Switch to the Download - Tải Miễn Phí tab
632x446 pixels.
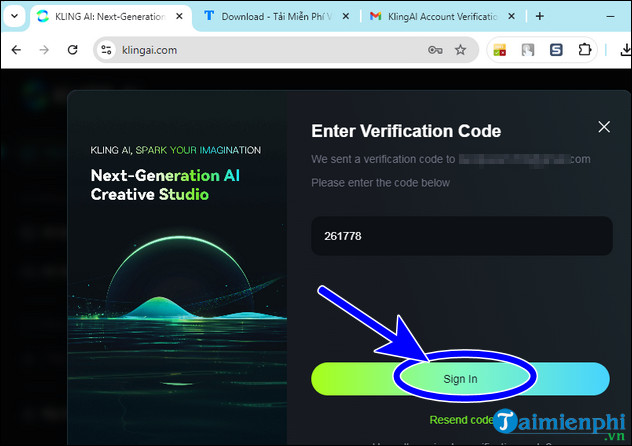[276, 17]
